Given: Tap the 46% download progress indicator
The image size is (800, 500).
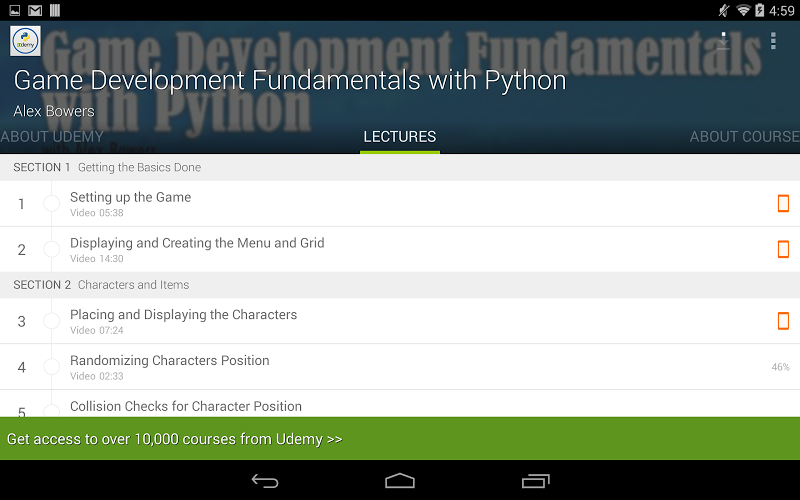Looking at the screenshot, I should 781,367.
